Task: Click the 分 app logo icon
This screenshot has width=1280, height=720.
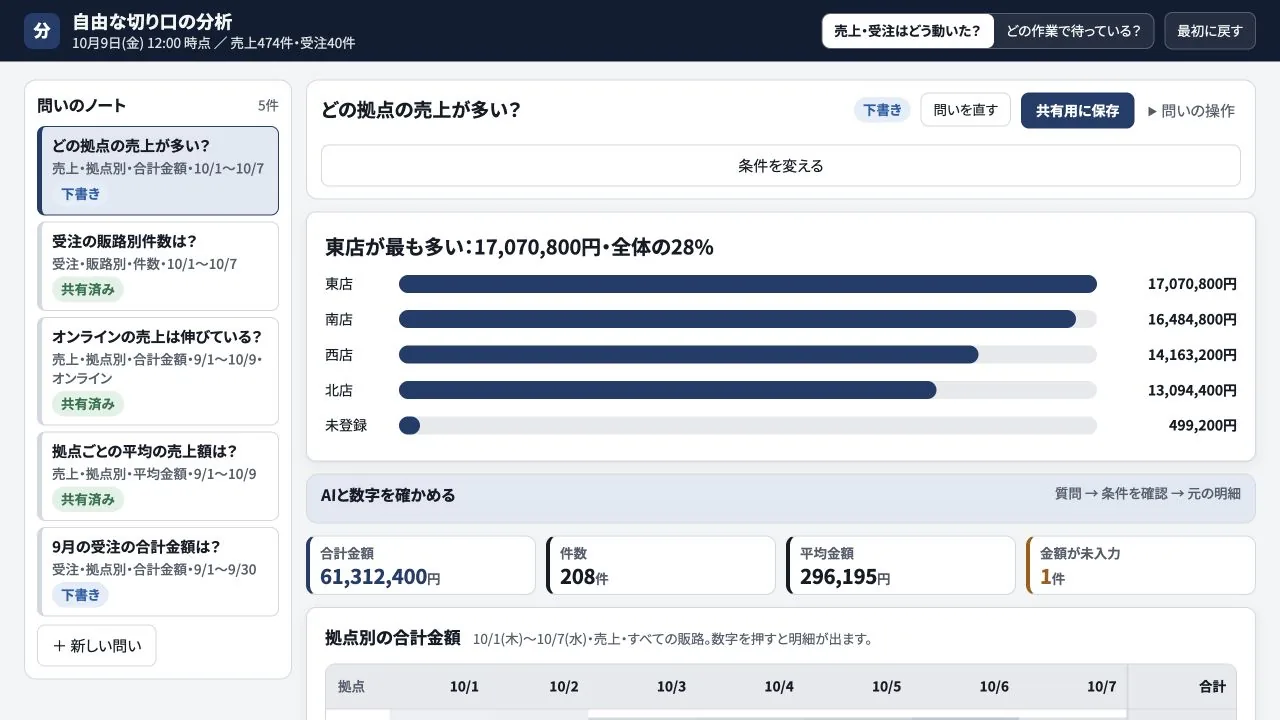Action: pyautogui.click(x=42, y=31)
